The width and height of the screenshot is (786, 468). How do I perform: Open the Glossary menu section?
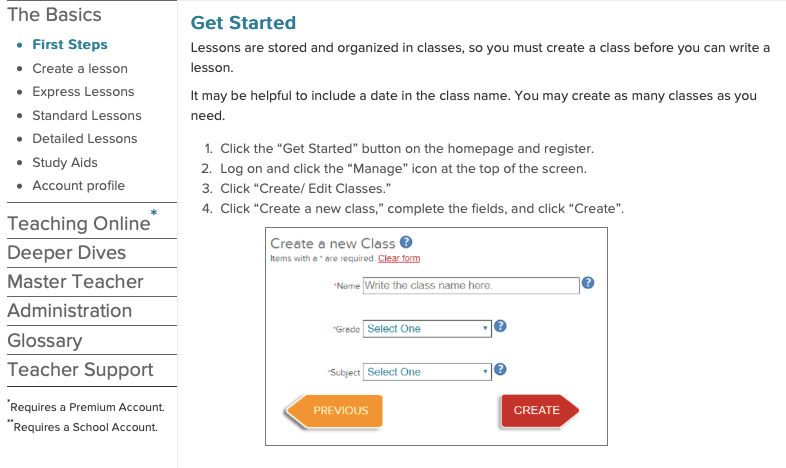(x=45, y=340)
